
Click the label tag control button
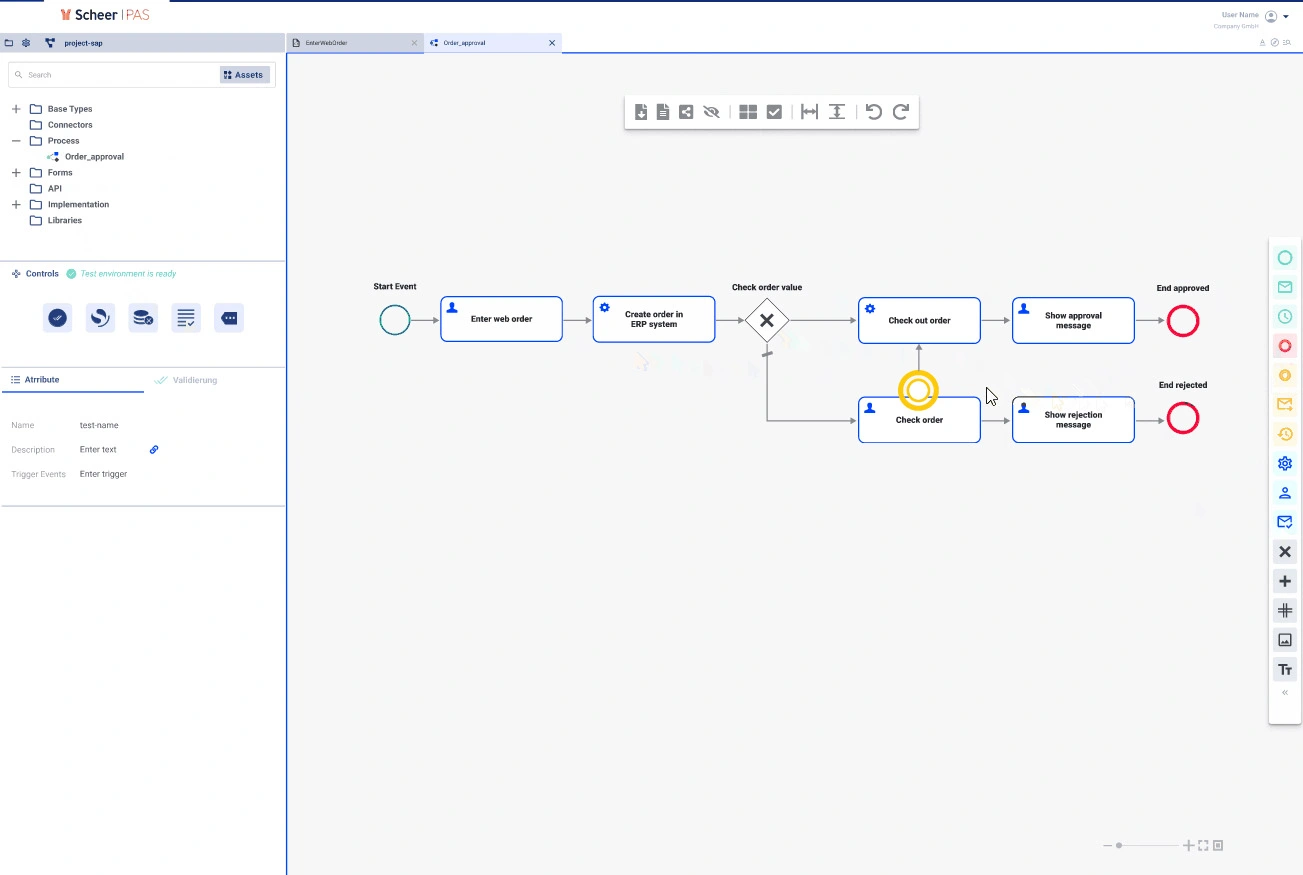pos(229,318)
